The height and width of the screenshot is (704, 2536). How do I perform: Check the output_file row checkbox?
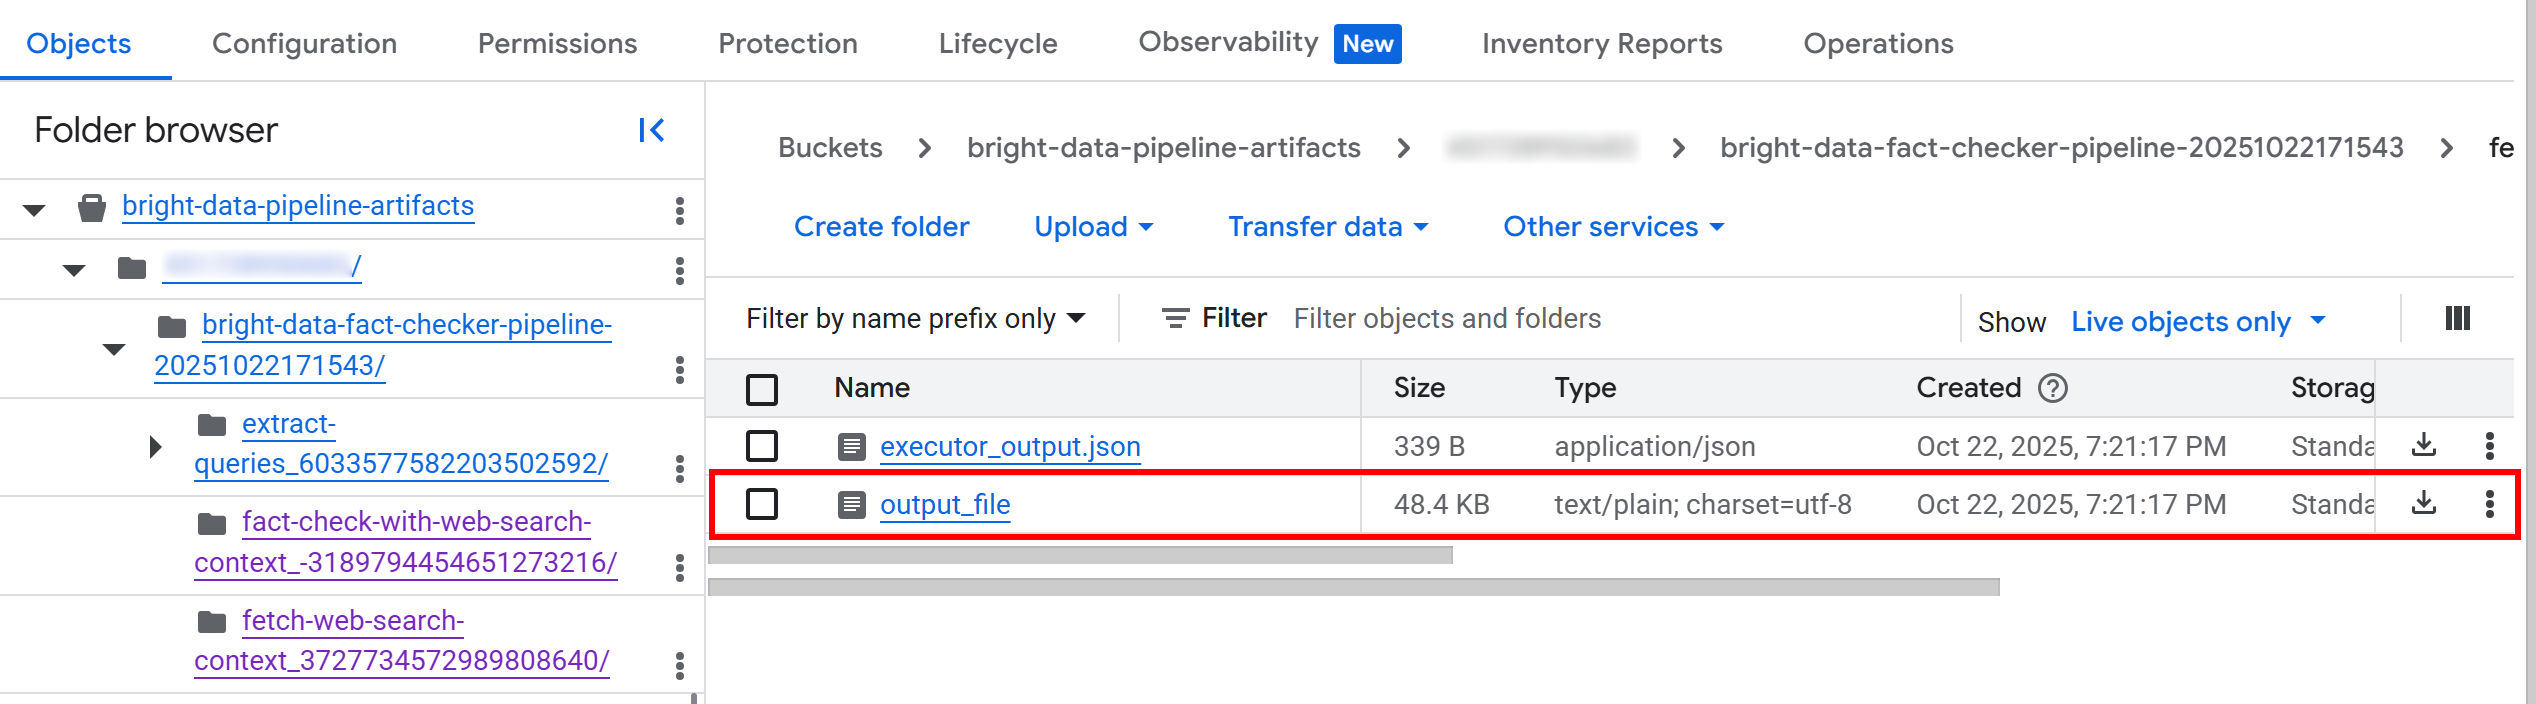[x=762, y=504]
